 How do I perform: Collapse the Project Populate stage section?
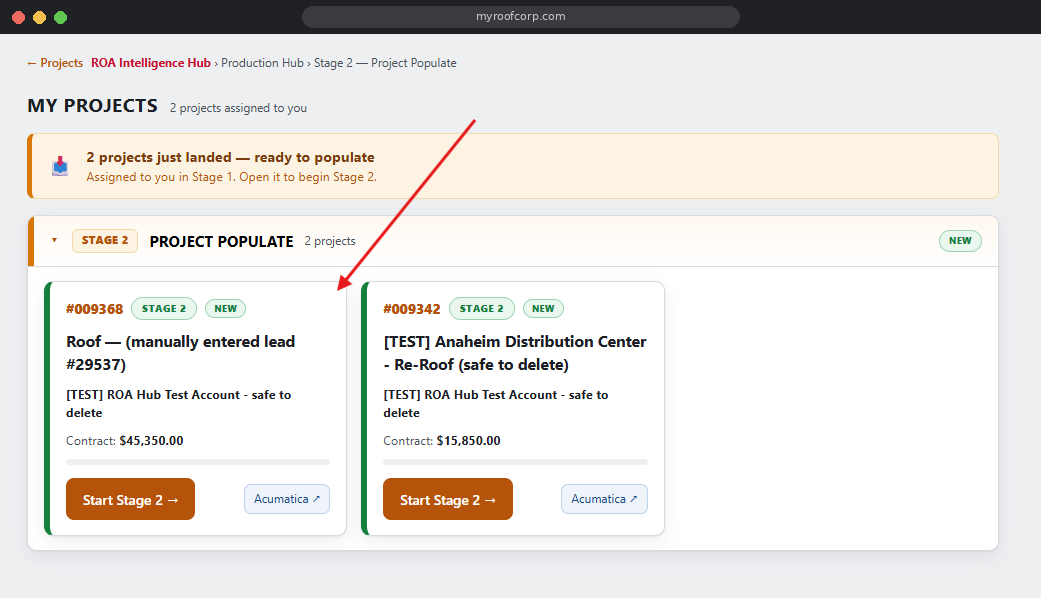(x=54, y=240)
